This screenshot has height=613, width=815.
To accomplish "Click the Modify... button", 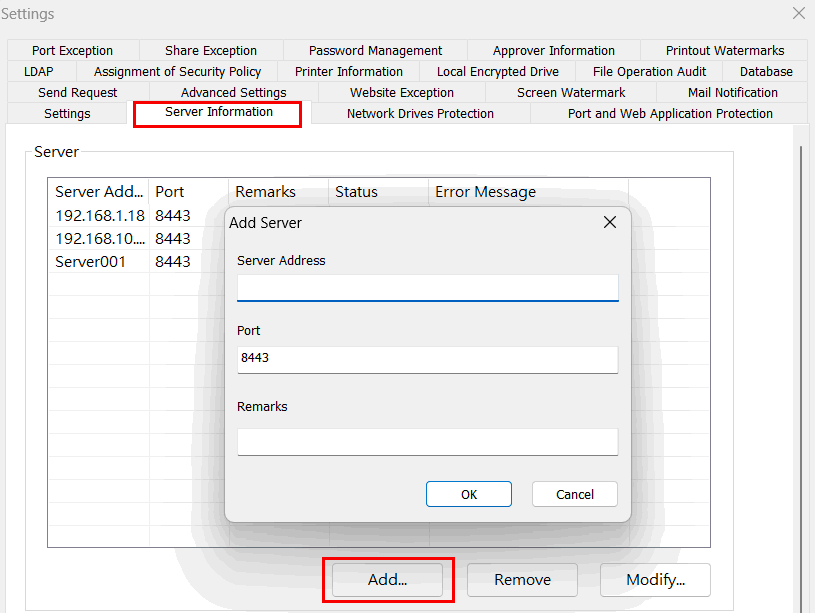I will click(x=655, y=580).
